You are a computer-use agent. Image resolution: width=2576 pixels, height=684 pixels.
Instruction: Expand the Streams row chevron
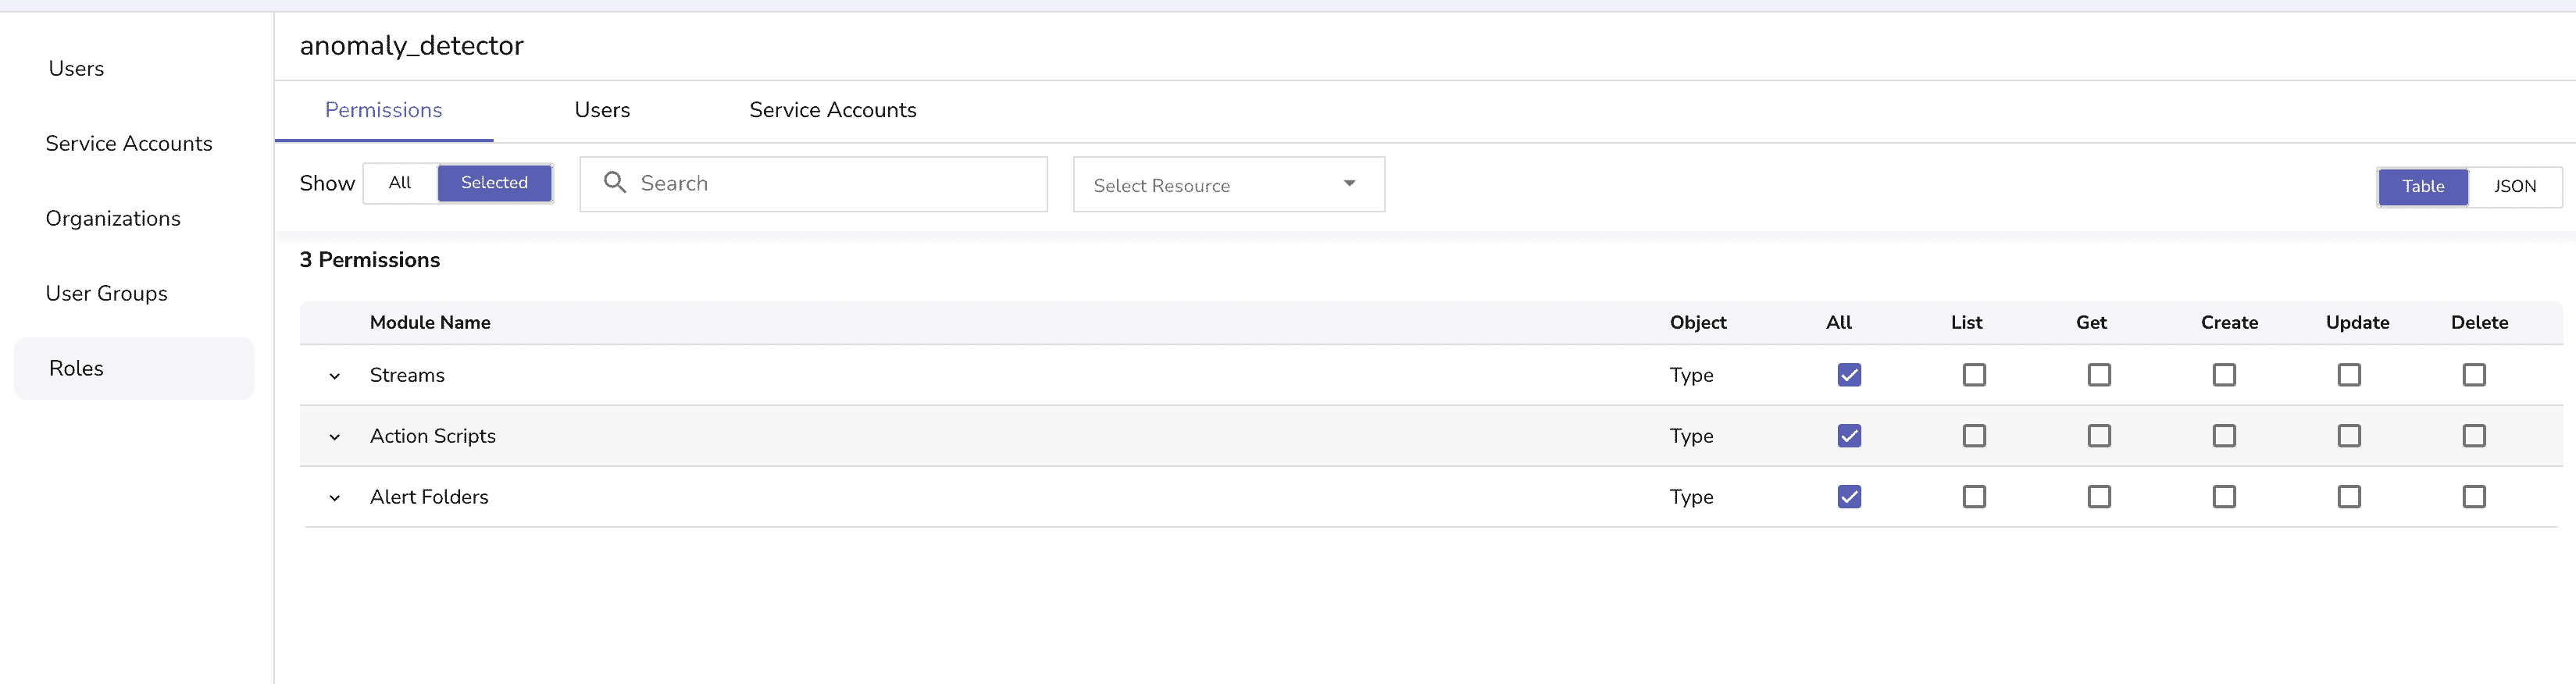coord(335,376)
